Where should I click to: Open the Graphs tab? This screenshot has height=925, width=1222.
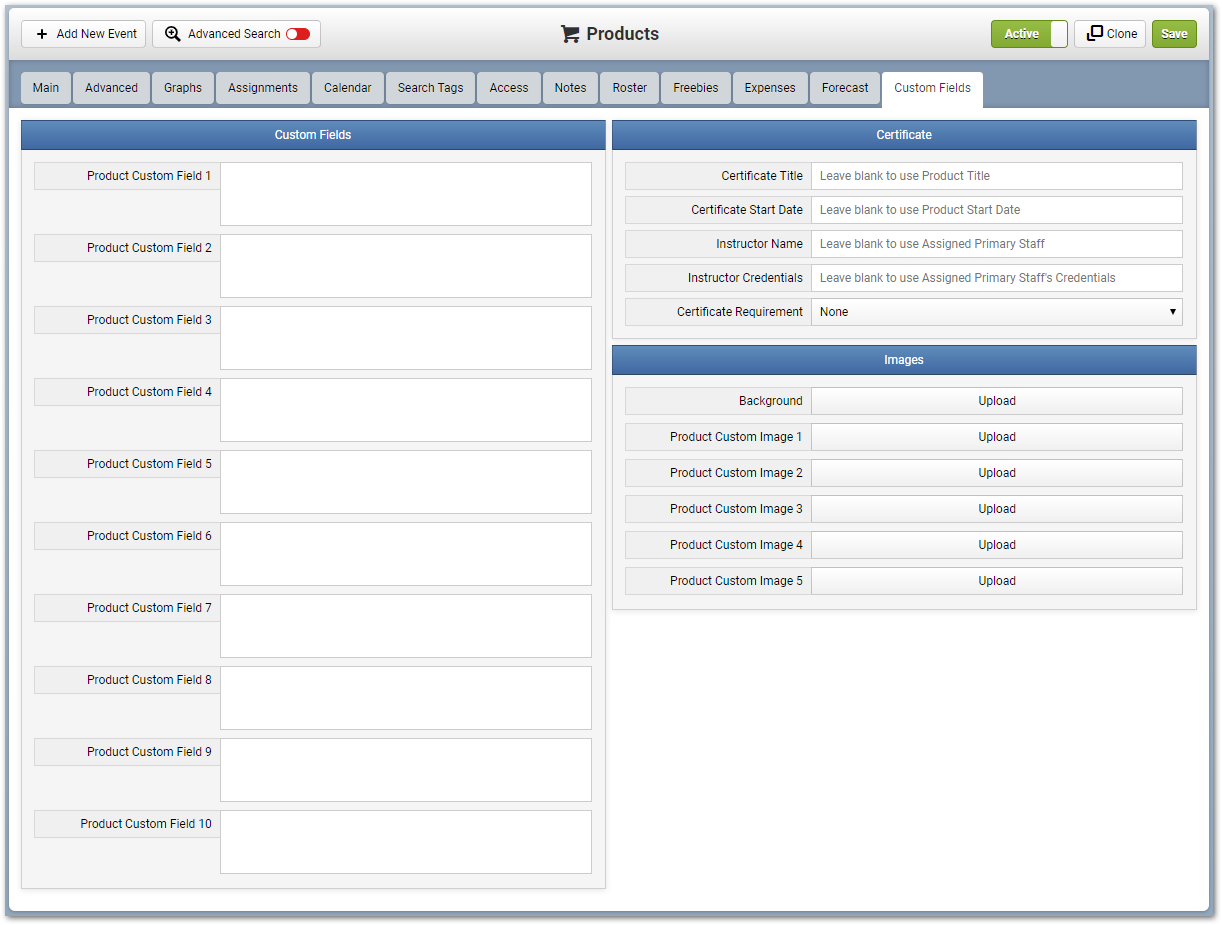click(x=183, y=88)
